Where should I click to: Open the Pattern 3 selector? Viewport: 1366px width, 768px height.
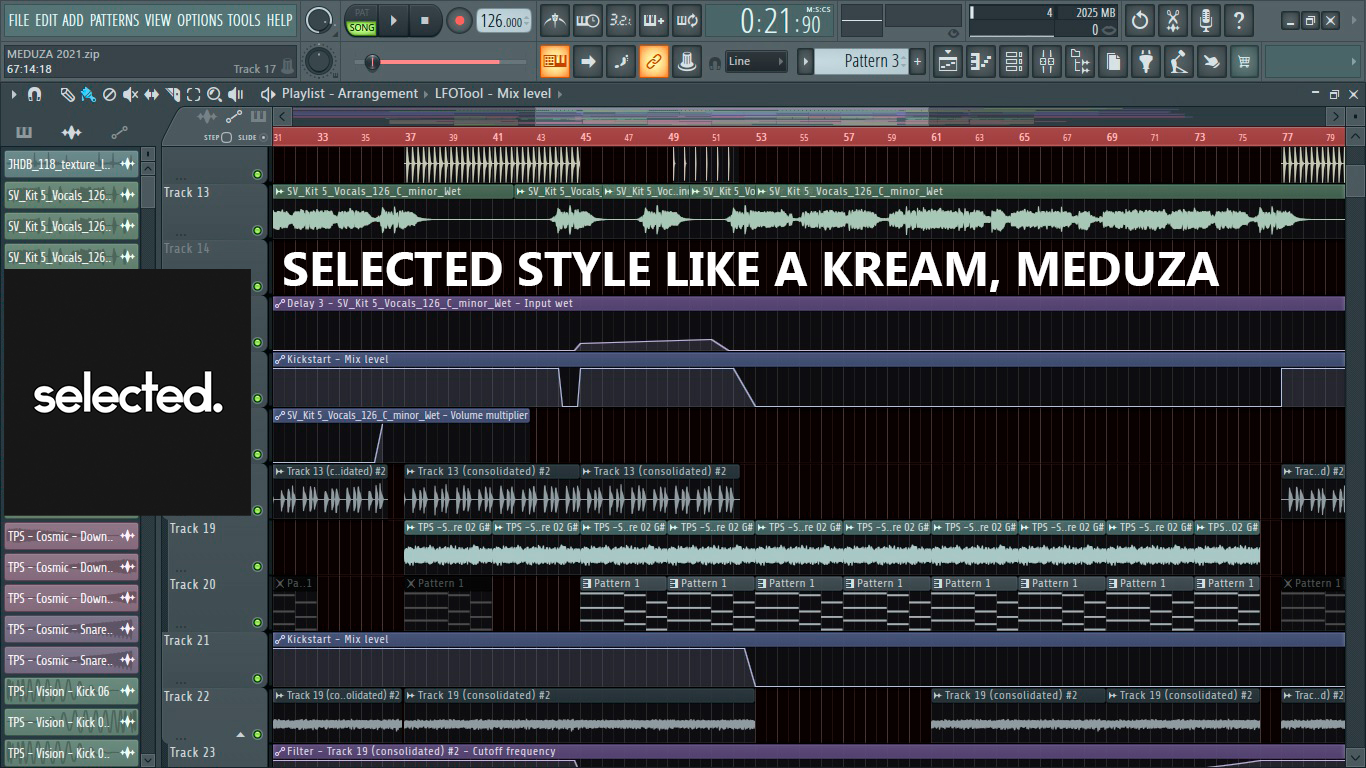[x=860, y=62]
